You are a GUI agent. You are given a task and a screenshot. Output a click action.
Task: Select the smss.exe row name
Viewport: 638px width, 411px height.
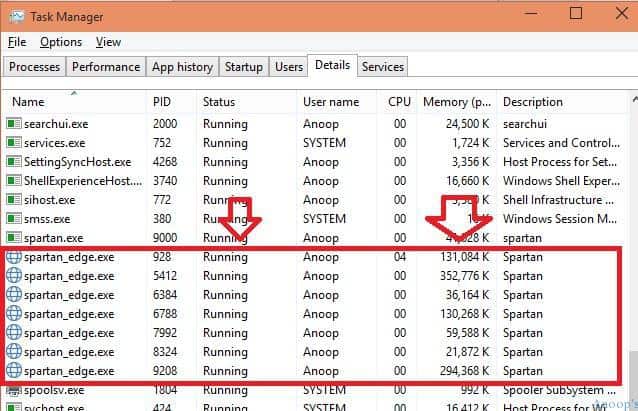47,219
